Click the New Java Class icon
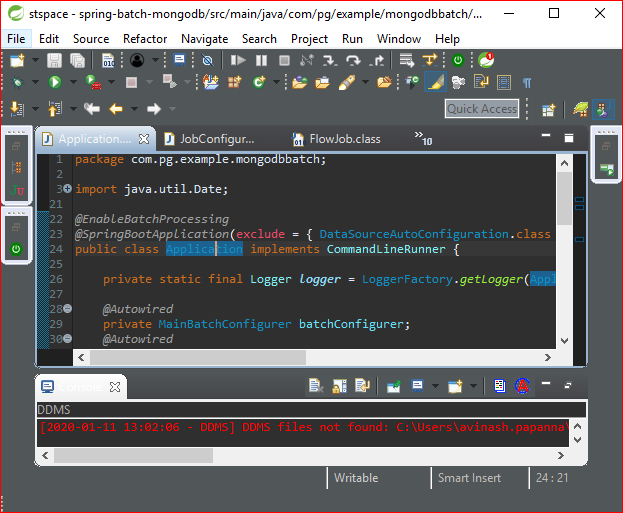The image size is (623, 513). tap(259, 82)
